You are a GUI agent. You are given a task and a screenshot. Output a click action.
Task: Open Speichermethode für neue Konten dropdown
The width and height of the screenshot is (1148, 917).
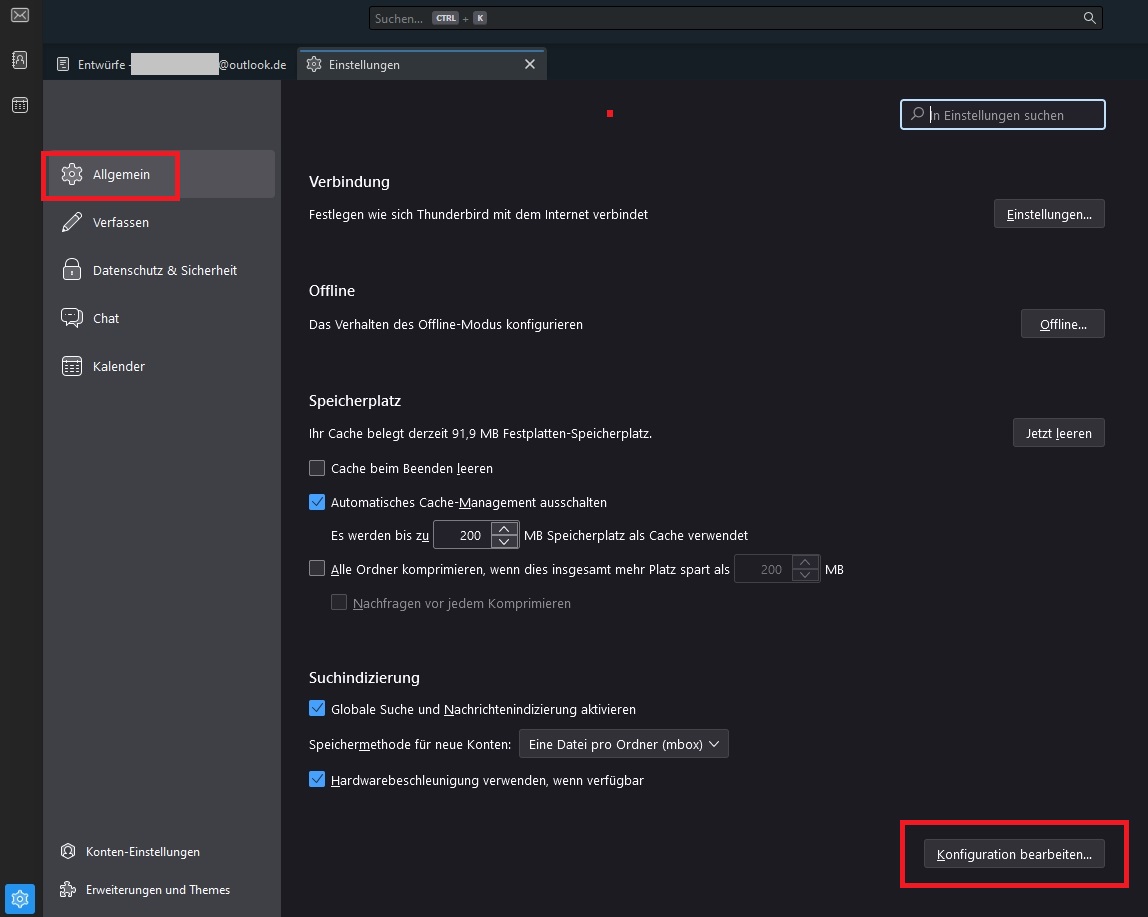pyautogui.click(x=624, y=744)
